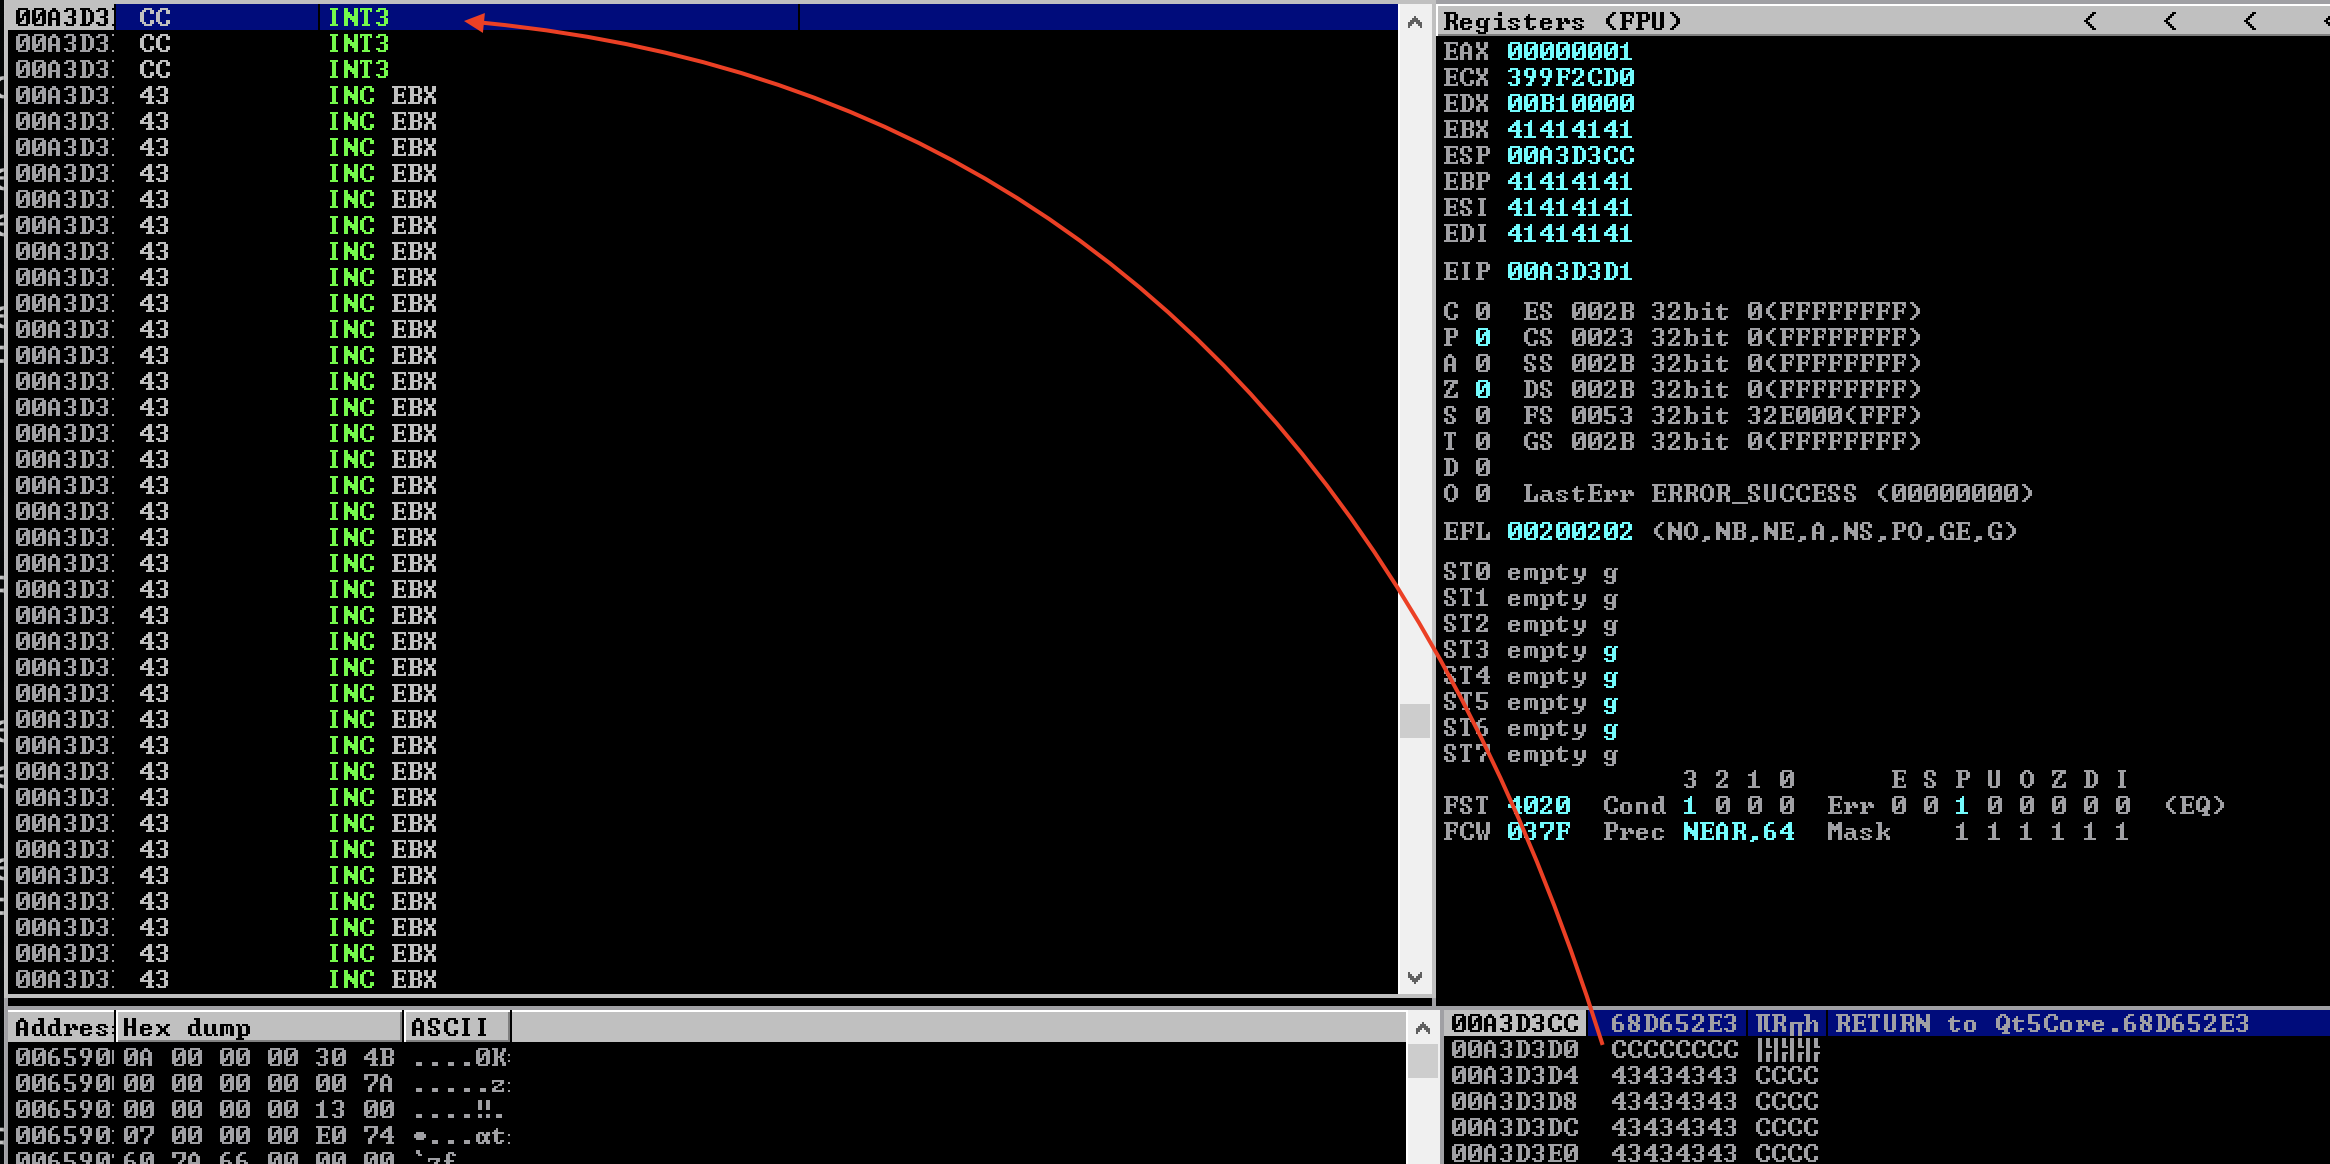The height and width of the screenshot is (1164, 2330).
Task: Select the EFL value 00200202
Action: [x=1569, y=531]
